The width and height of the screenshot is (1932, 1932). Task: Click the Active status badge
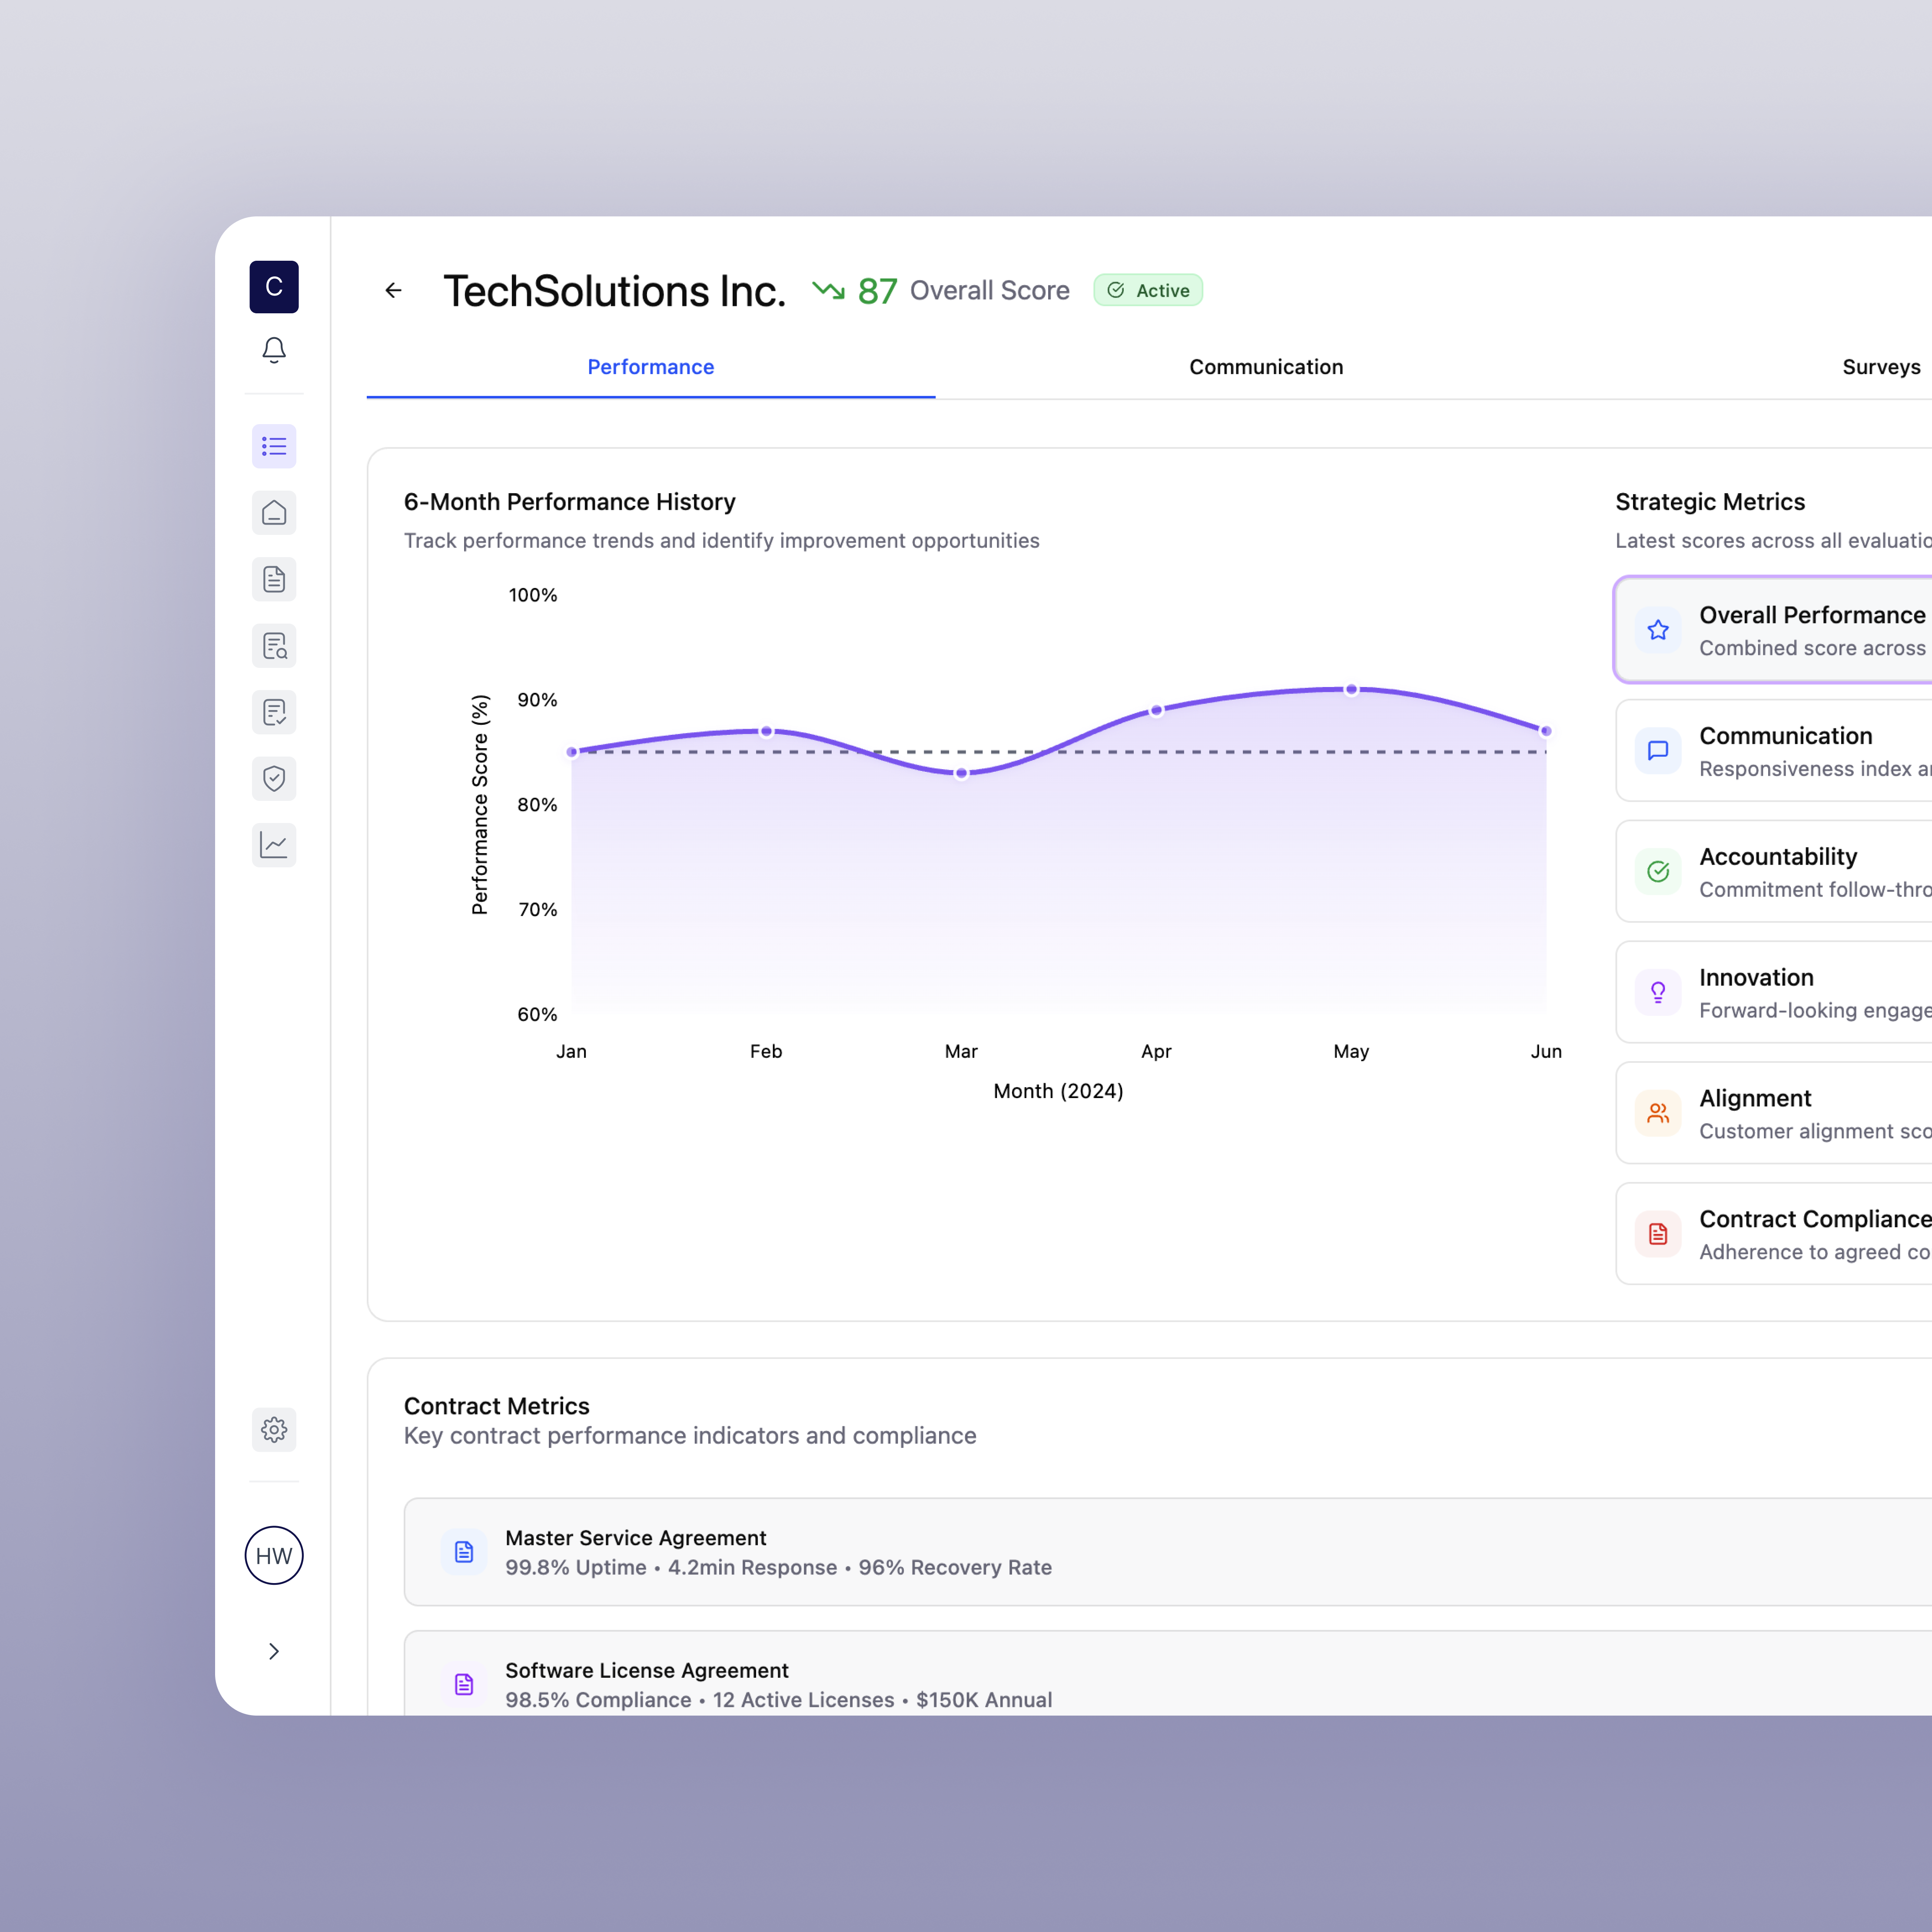click(x=1148, y=290)
